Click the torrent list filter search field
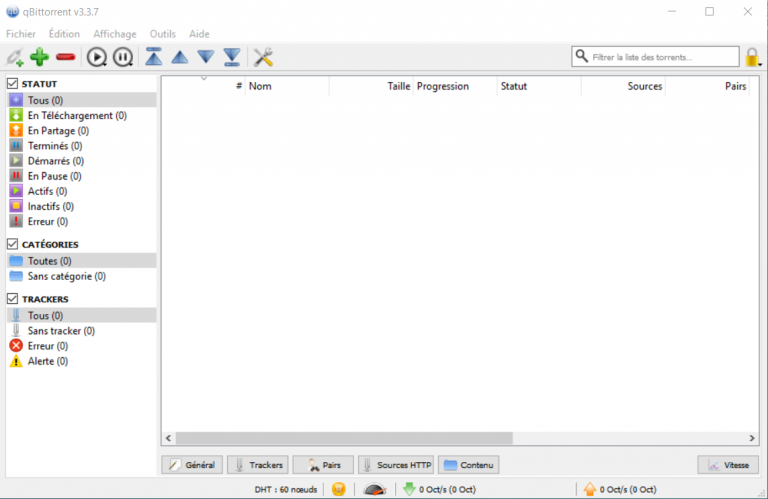 tap(660, 57)
